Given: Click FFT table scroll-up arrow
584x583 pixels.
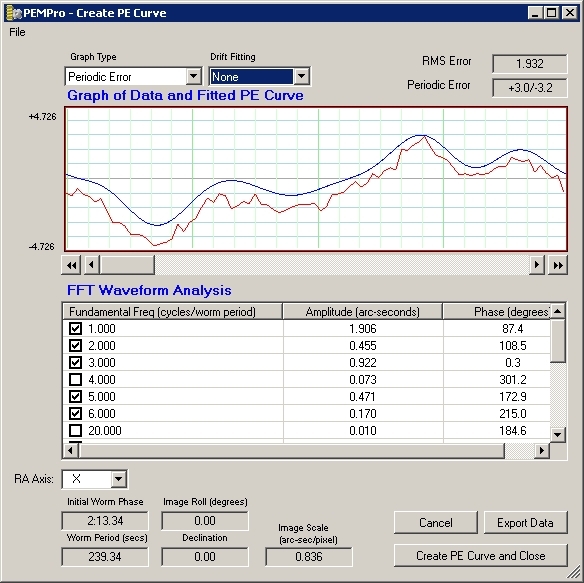Looking at the screenshot, I should pos(558,311).
